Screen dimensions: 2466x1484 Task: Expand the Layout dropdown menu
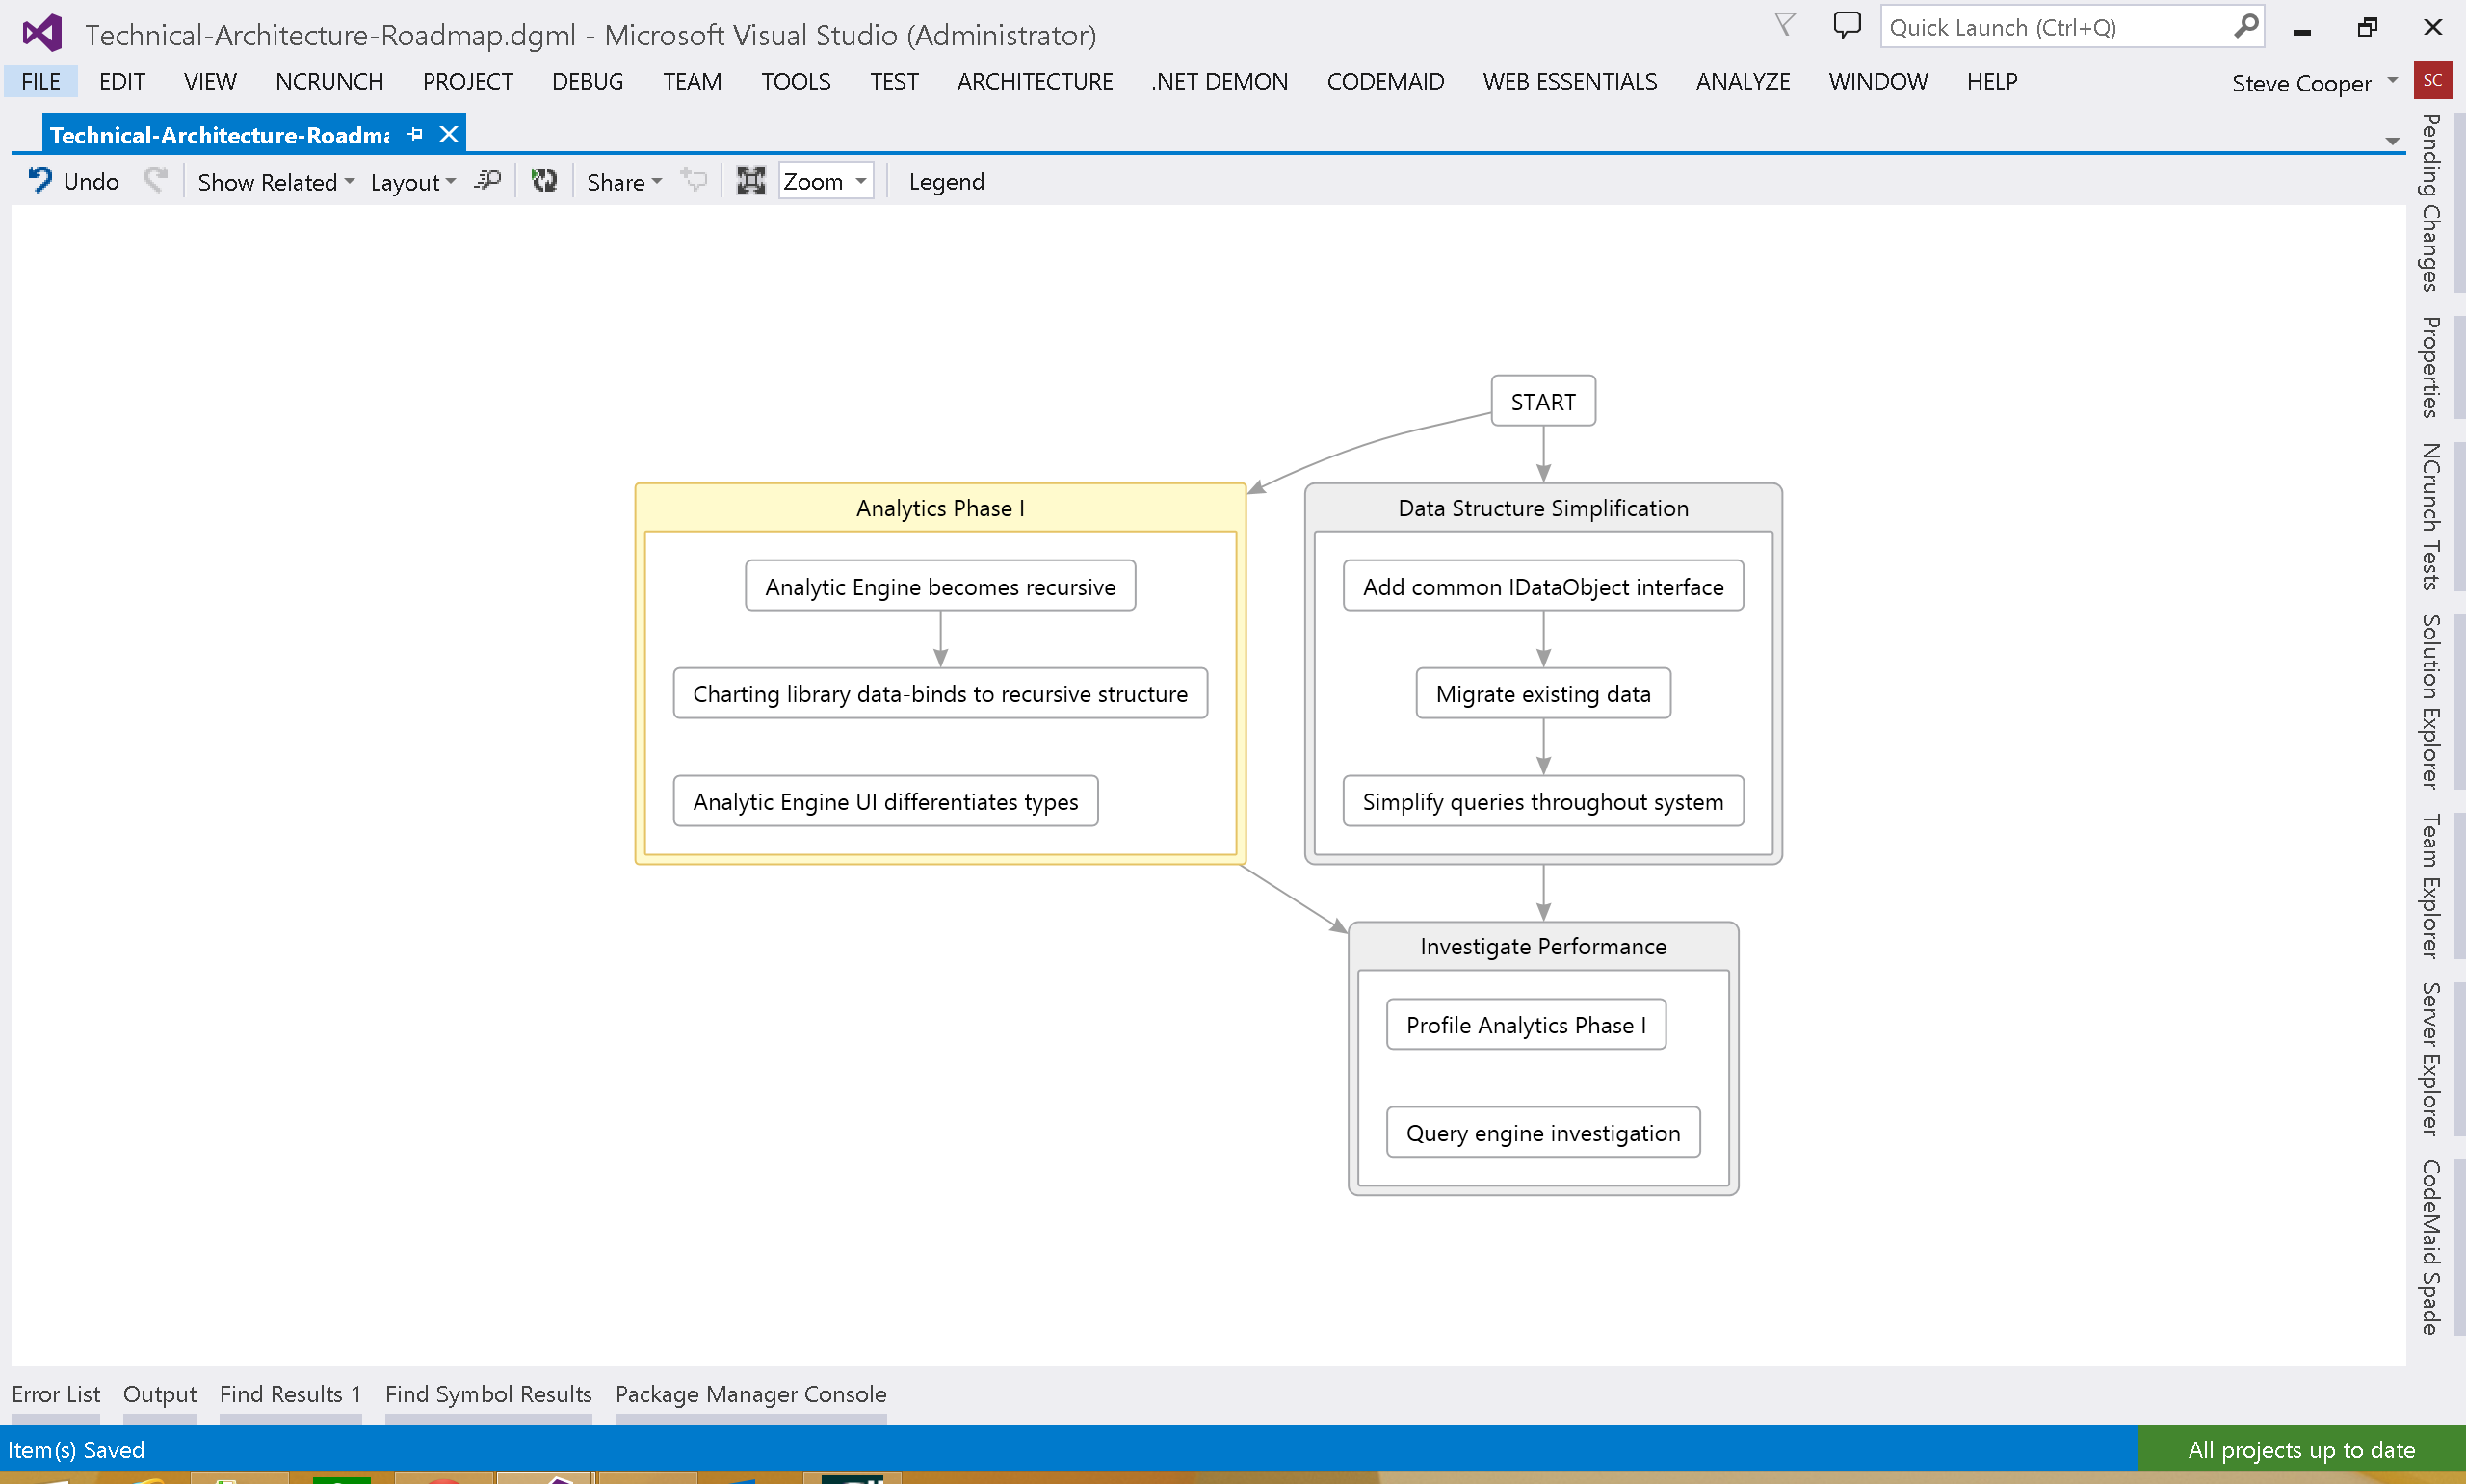click(x=412, y=182)
